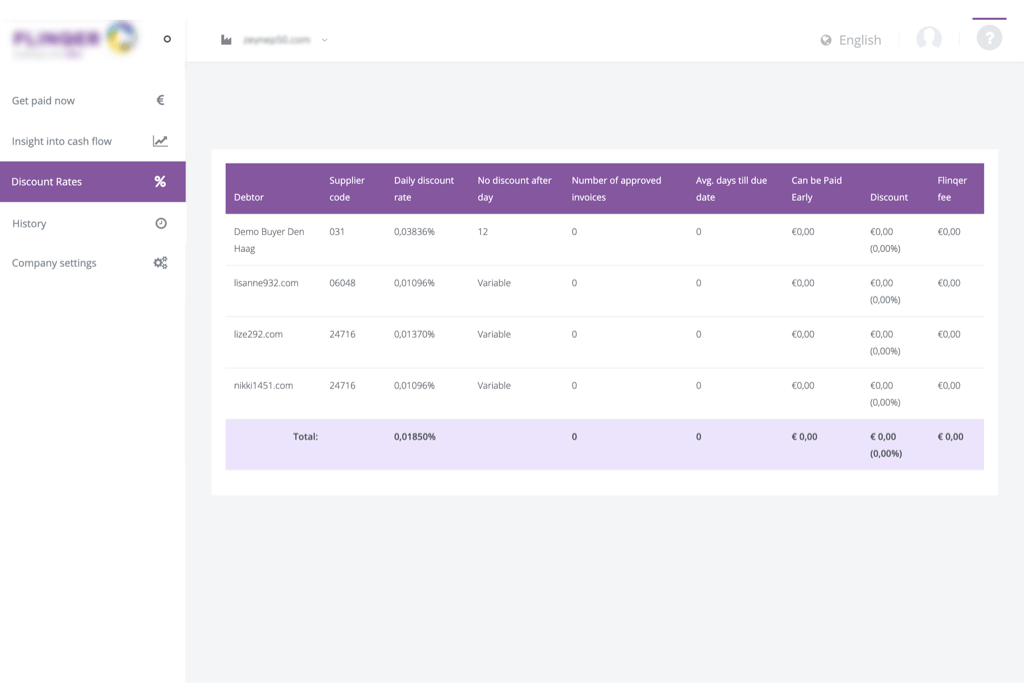Click Avg. days till due date header
Image resolution: width=1024 pixels, height=683 pixels.
[731, 189]
